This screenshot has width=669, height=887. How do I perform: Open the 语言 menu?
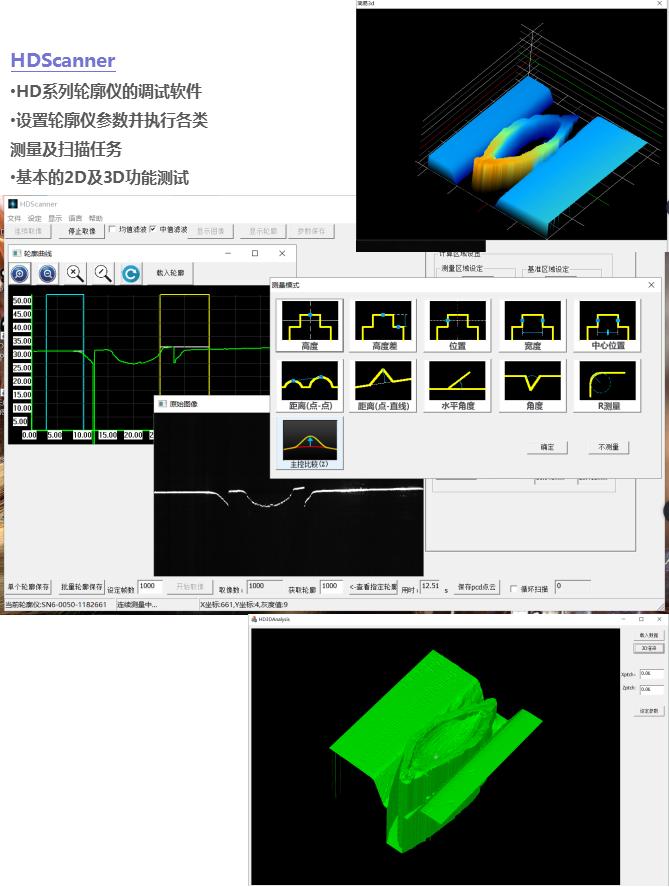pos(75,218)
